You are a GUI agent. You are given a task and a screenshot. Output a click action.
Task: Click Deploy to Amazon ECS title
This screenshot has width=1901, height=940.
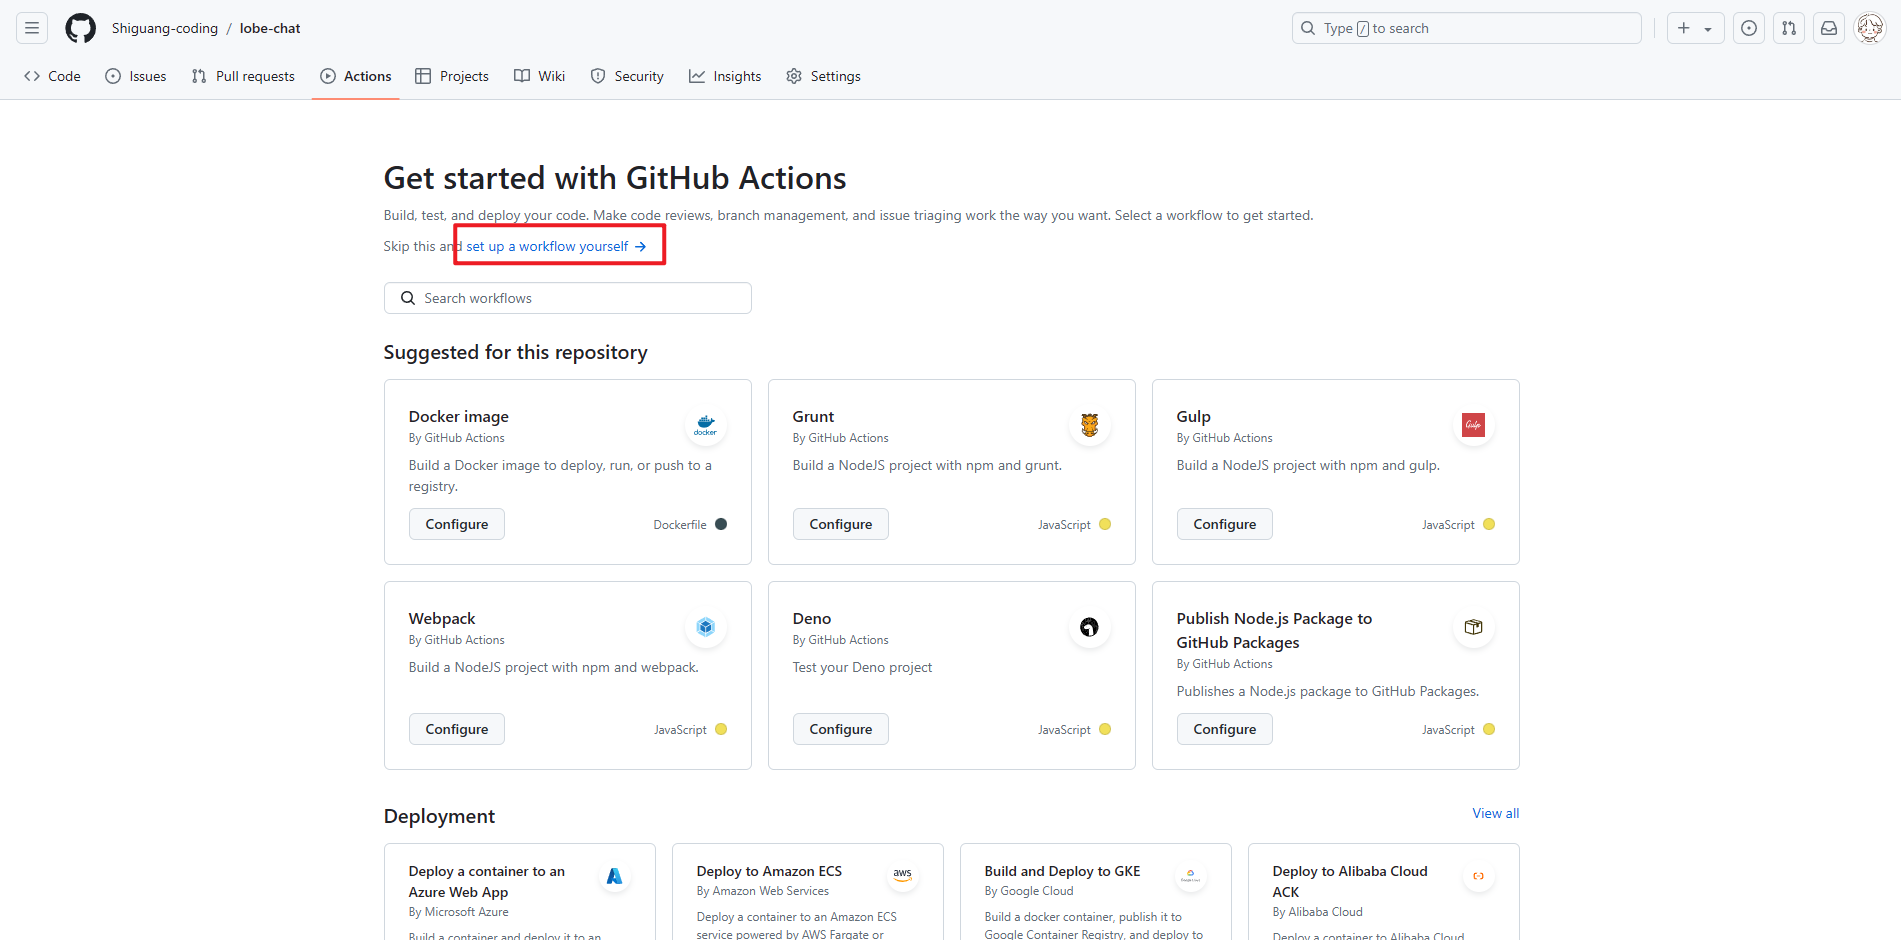coord(769,871)
